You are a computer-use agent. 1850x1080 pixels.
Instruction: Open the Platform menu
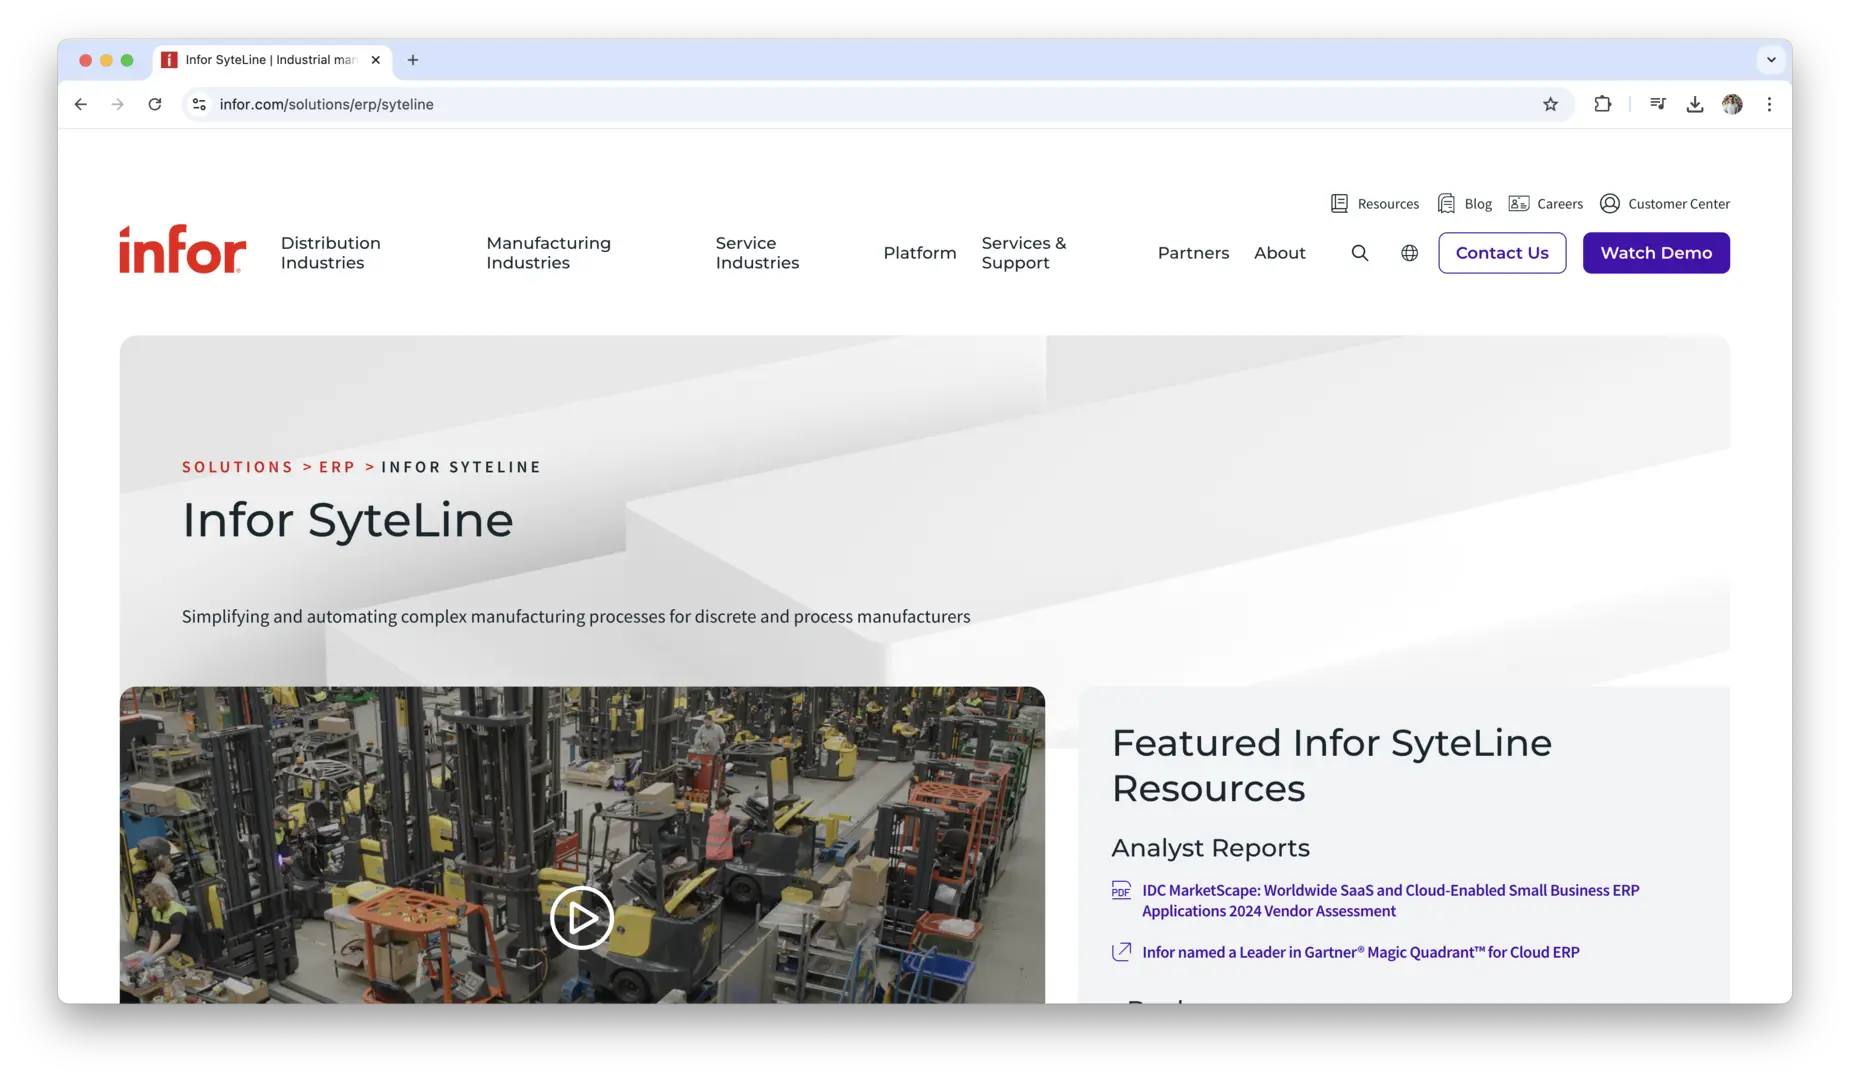pyautogui.click(x=920, y=253)
